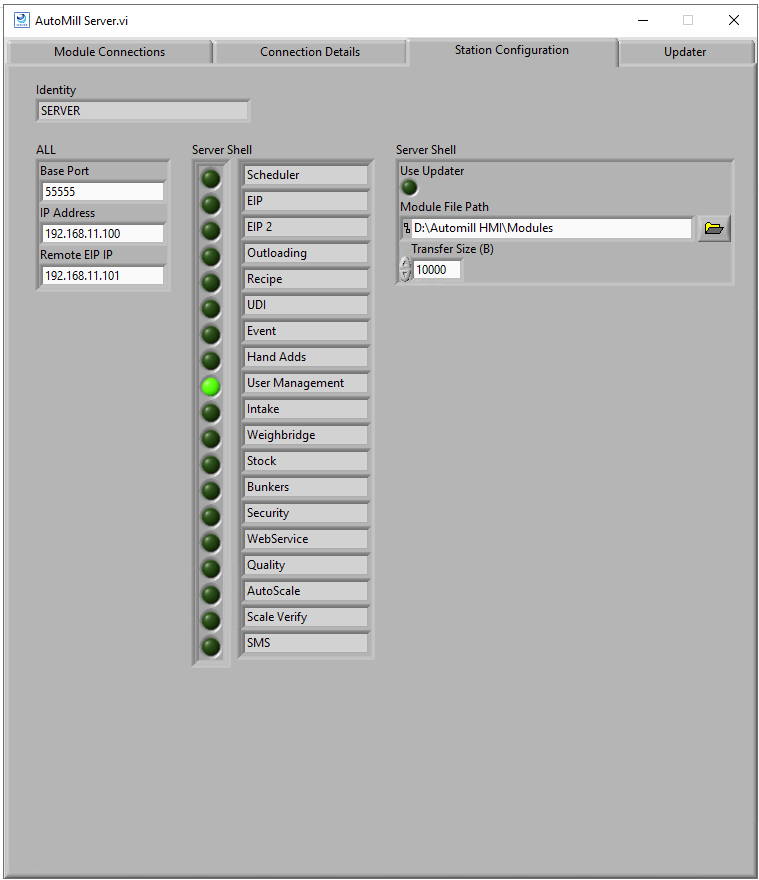The width and height of the screenshot is (759, 880).
Task: Toggle the Bunkers module LED
Action: (x=211, y=491)
